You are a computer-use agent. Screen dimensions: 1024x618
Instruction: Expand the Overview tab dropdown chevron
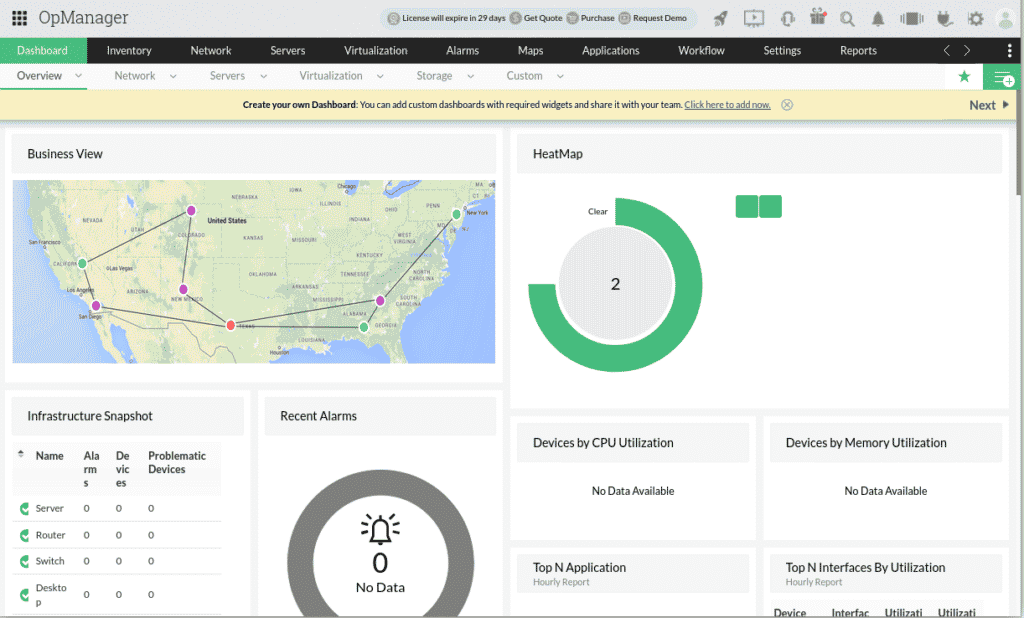coord(78,76)
